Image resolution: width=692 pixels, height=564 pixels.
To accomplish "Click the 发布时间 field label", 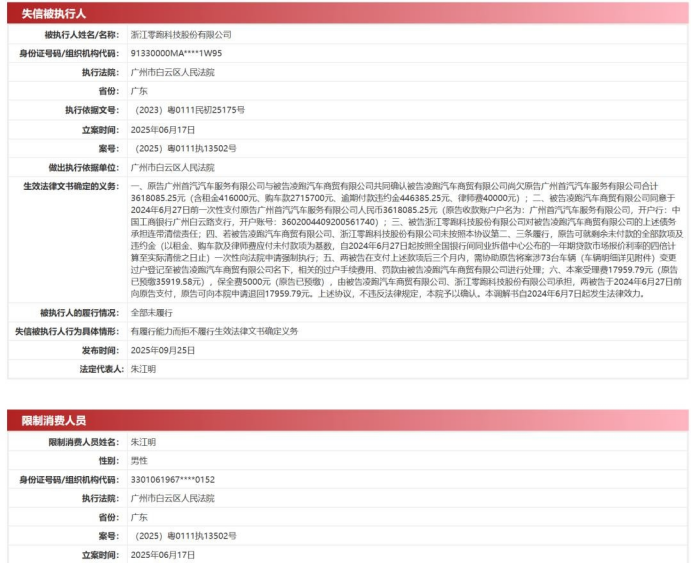I will (99, 350).
